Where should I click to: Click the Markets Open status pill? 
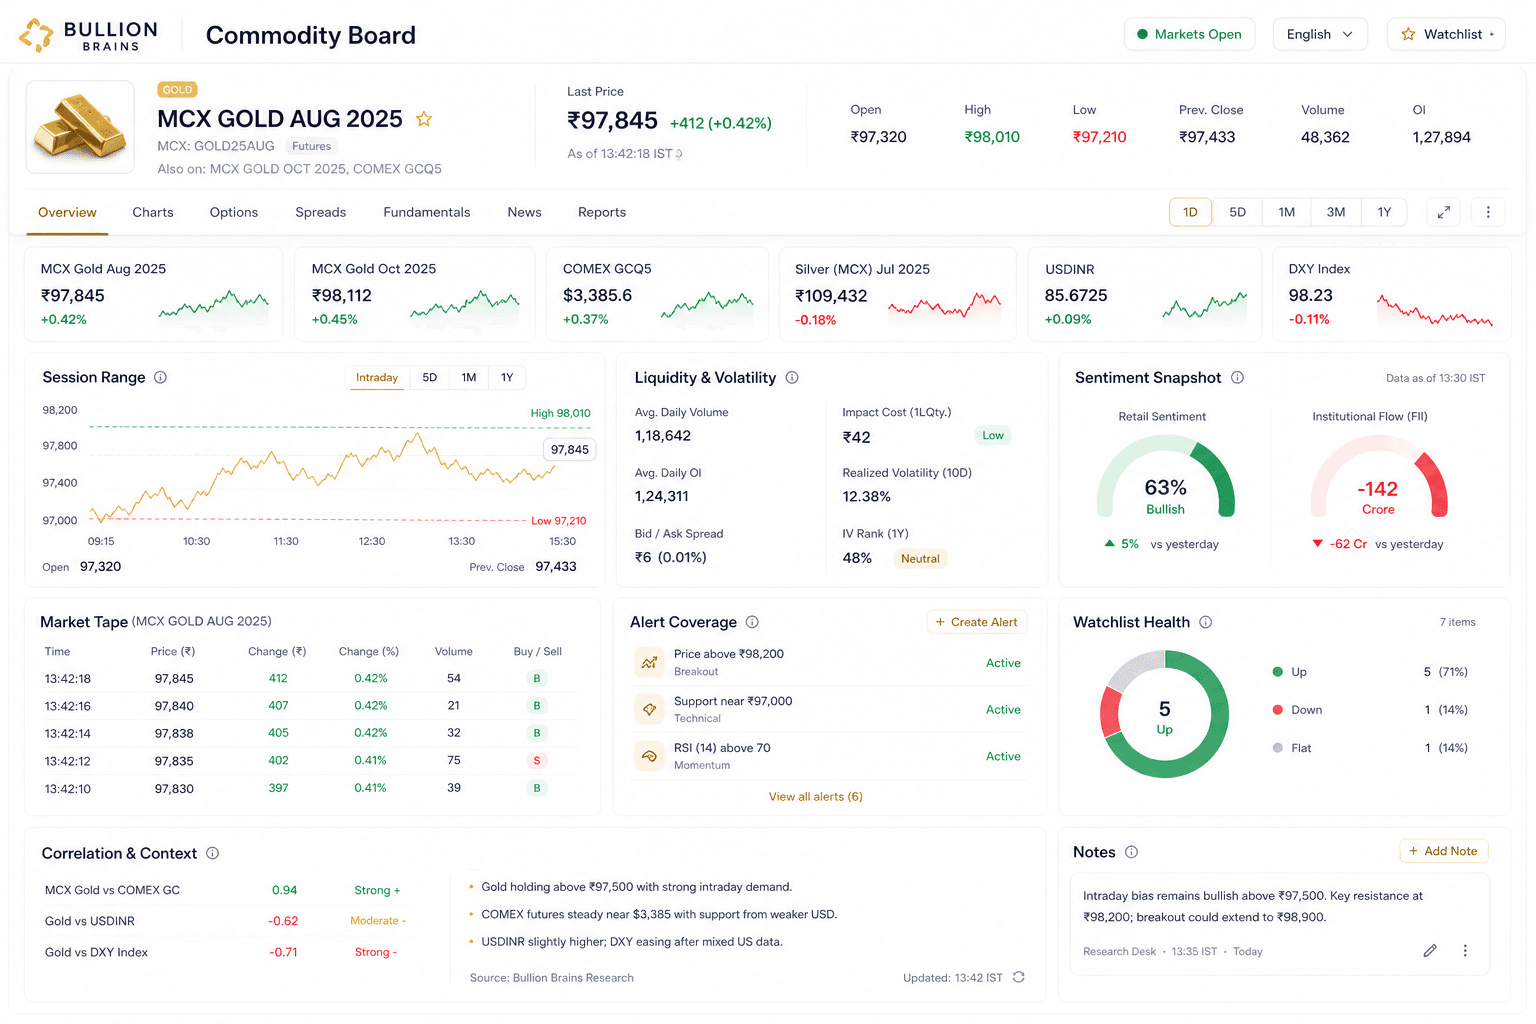pyautogui.click(x=1189, y=34)
